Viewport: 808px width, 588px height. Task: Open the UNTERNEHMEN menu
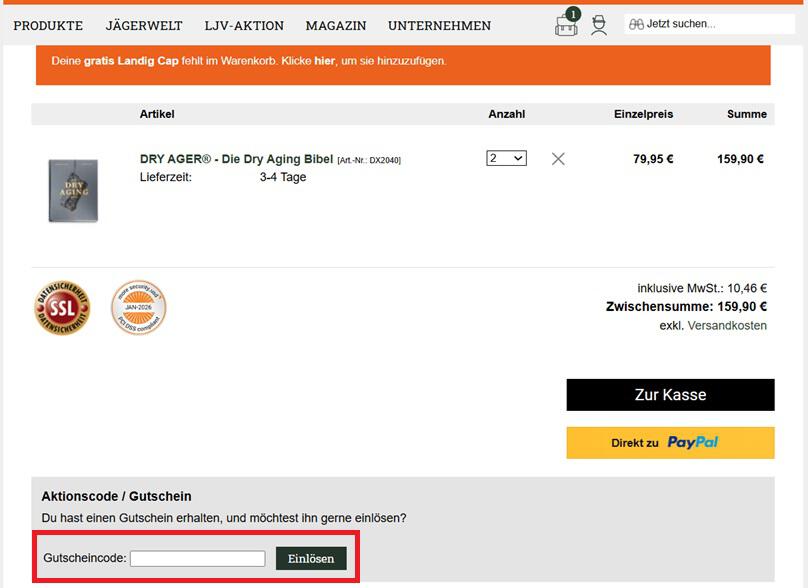pyautogui.click(x=440, y=25)
